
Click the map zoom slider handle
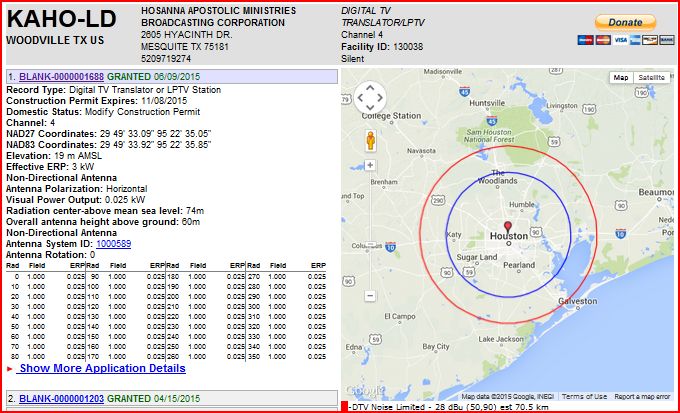(370, 245)
